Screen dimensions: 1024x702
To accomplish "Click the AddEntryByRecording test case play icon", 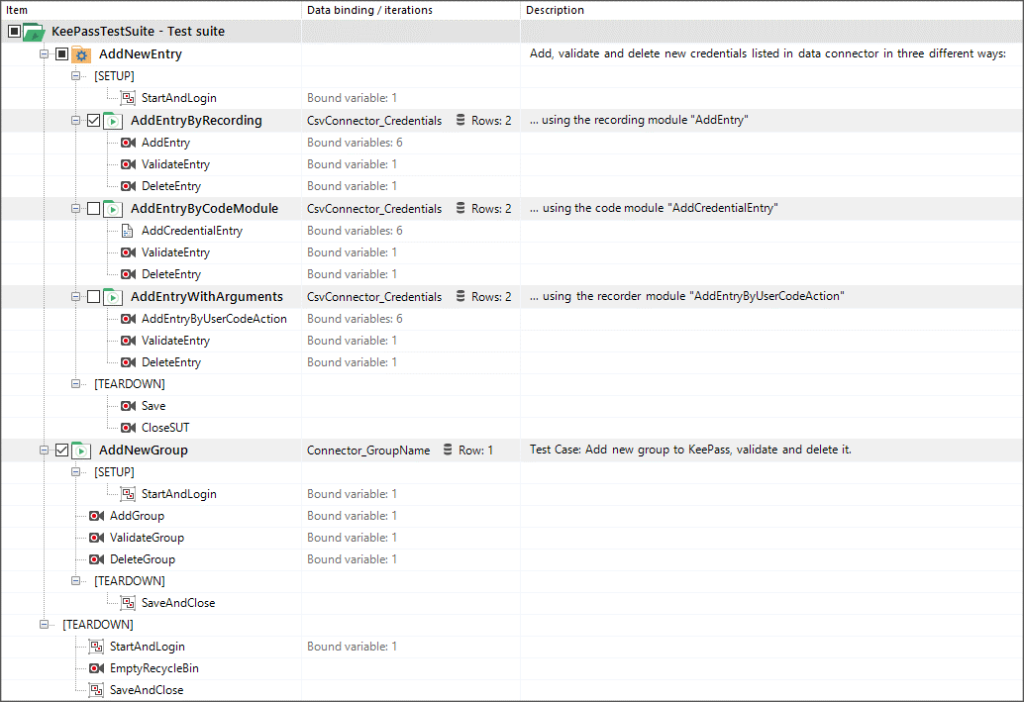I will coord(113,121).
